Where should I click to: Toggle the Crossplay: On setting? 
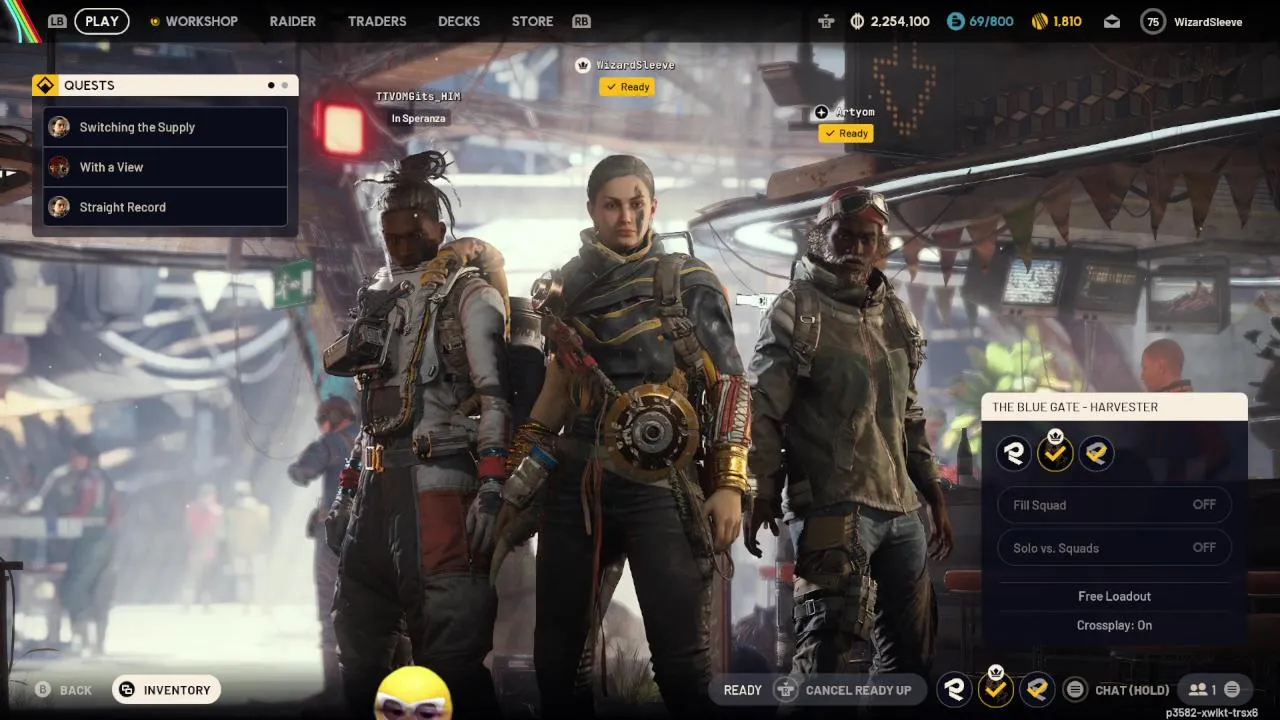(1114, 625)
